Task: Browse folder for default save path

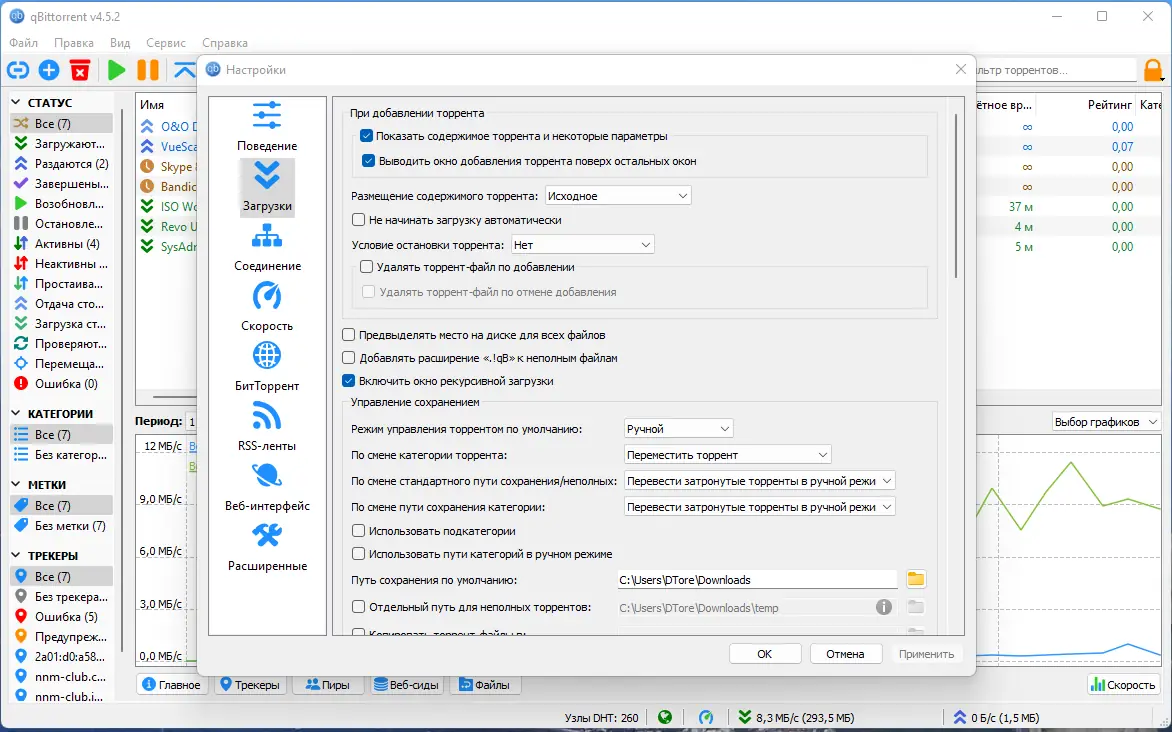Action: [916, 579]
